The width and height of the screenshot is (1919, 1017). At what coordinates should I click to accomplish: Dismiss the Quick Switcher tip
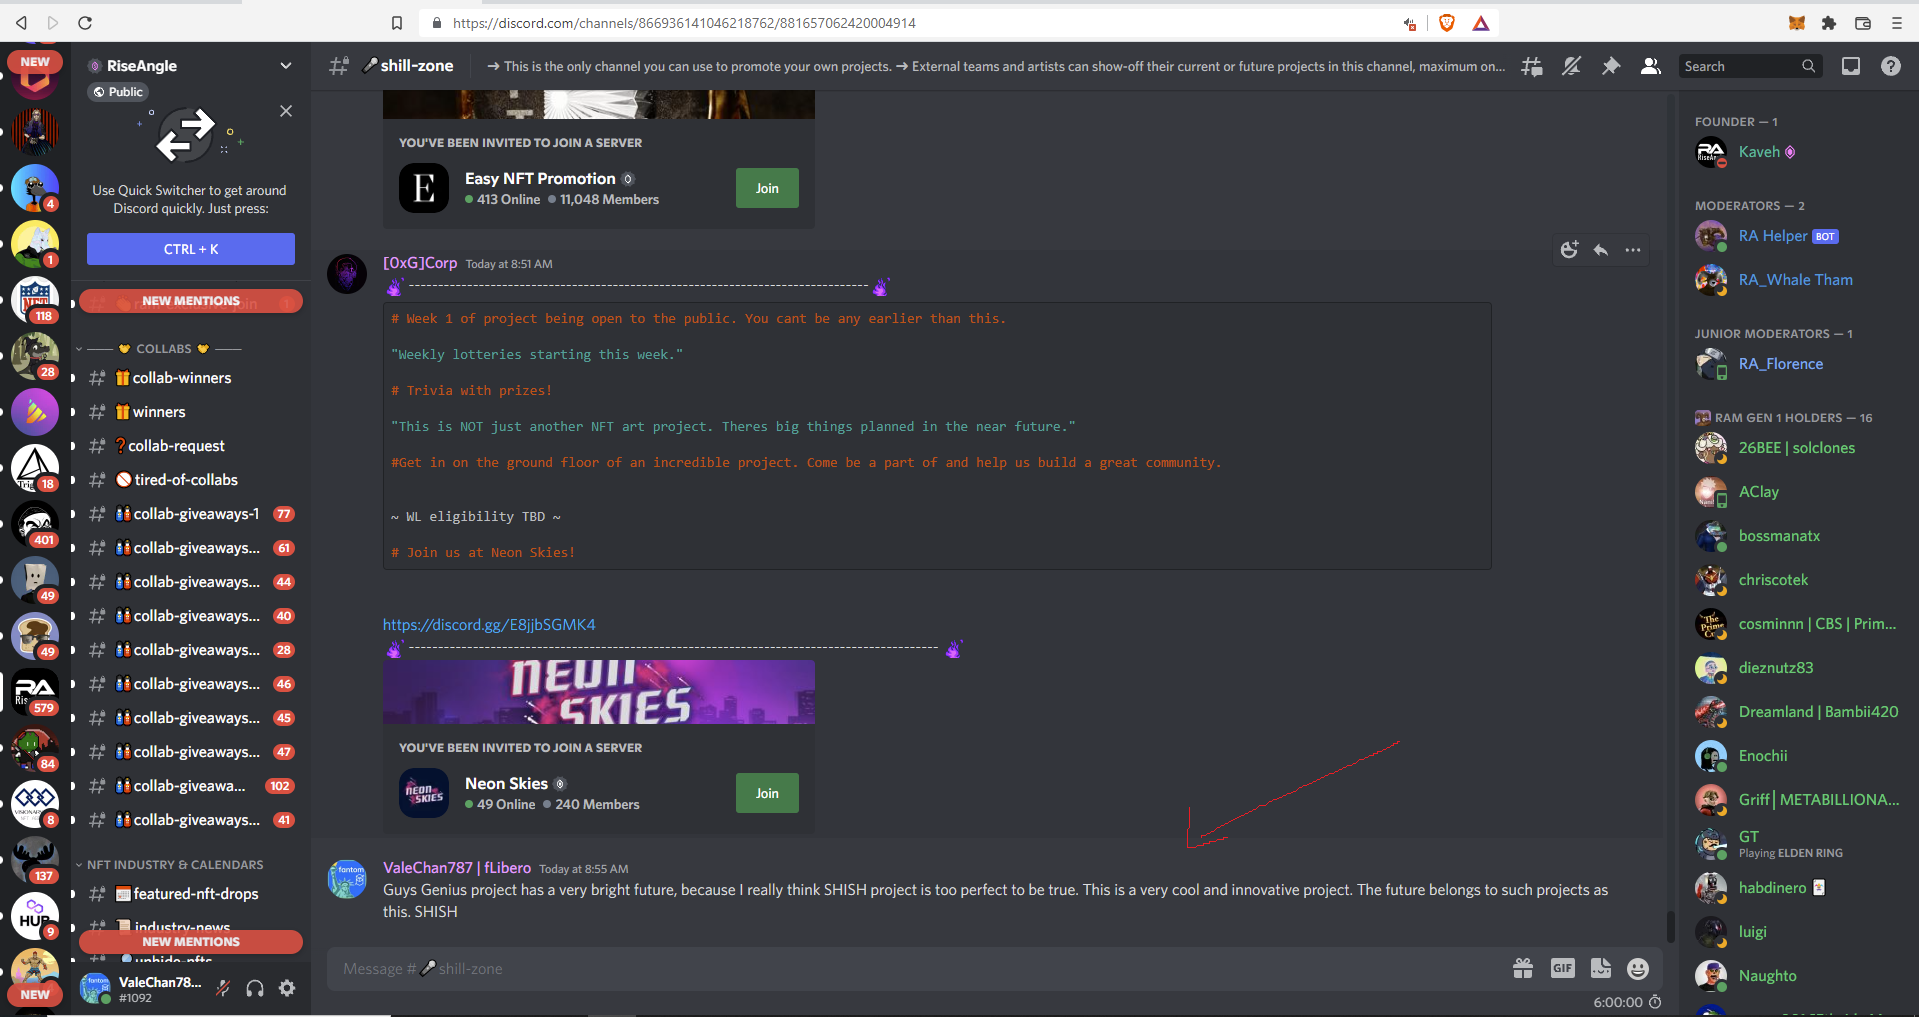click(286, 111)
